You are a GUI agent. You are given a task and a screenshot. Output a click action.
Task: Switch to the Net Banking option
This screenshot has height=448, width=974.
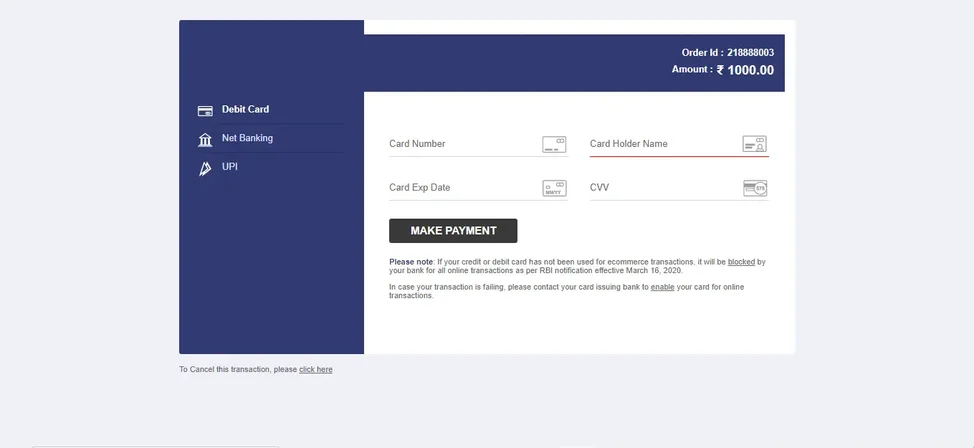click(x=247, y=138)
